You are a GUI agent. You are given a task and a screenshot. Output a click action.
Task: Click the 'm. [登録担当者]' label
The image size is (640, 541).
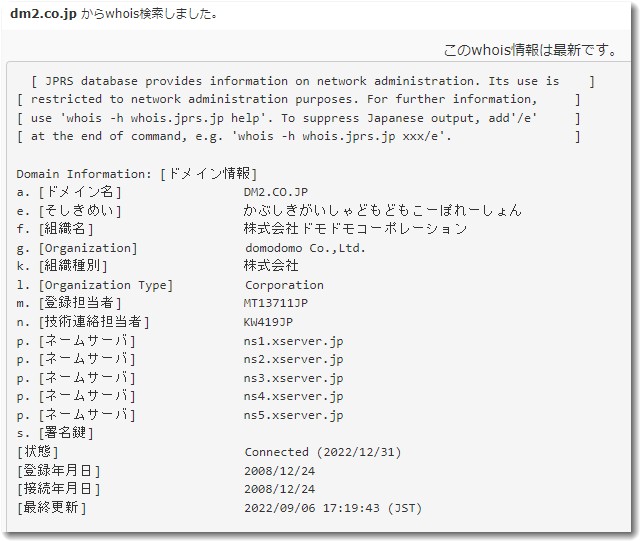pos(69,303)
